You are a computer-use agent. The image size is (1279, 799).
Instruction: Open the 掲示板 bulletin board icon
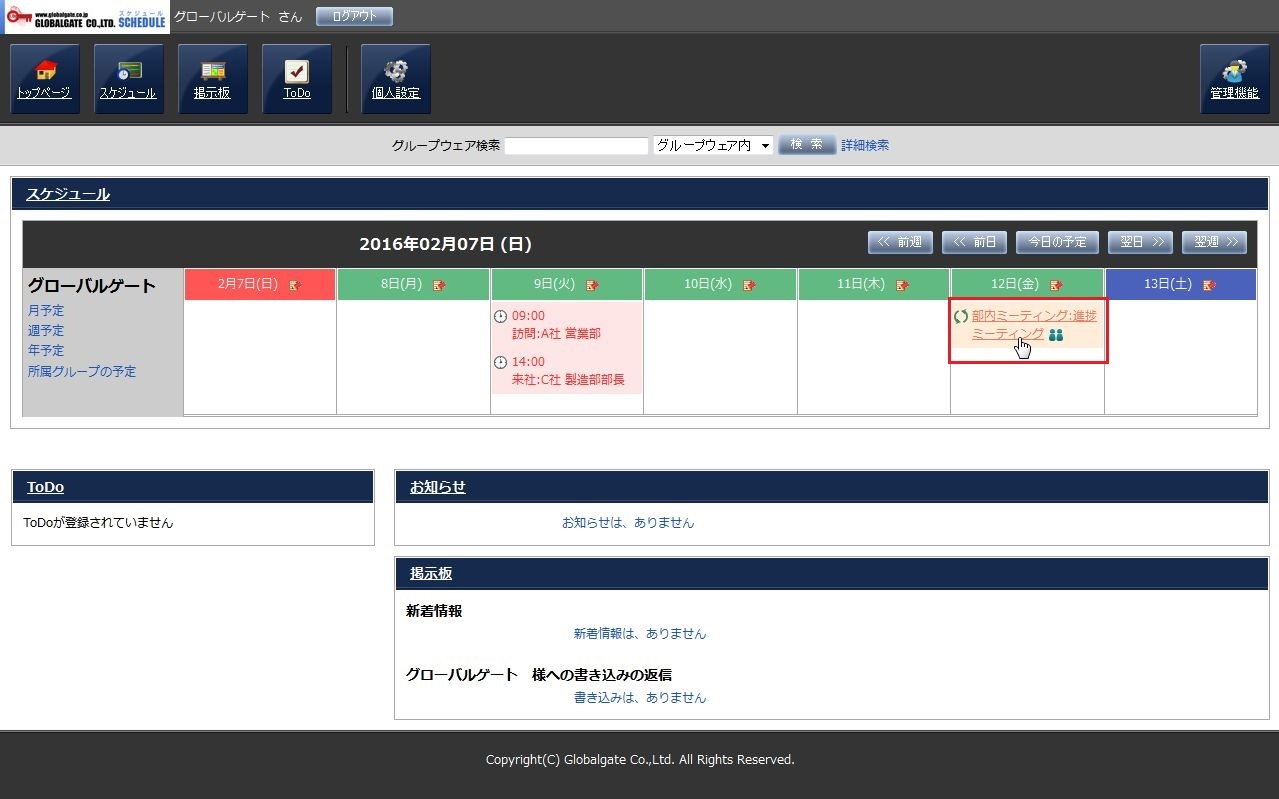[x=213, y=79]
